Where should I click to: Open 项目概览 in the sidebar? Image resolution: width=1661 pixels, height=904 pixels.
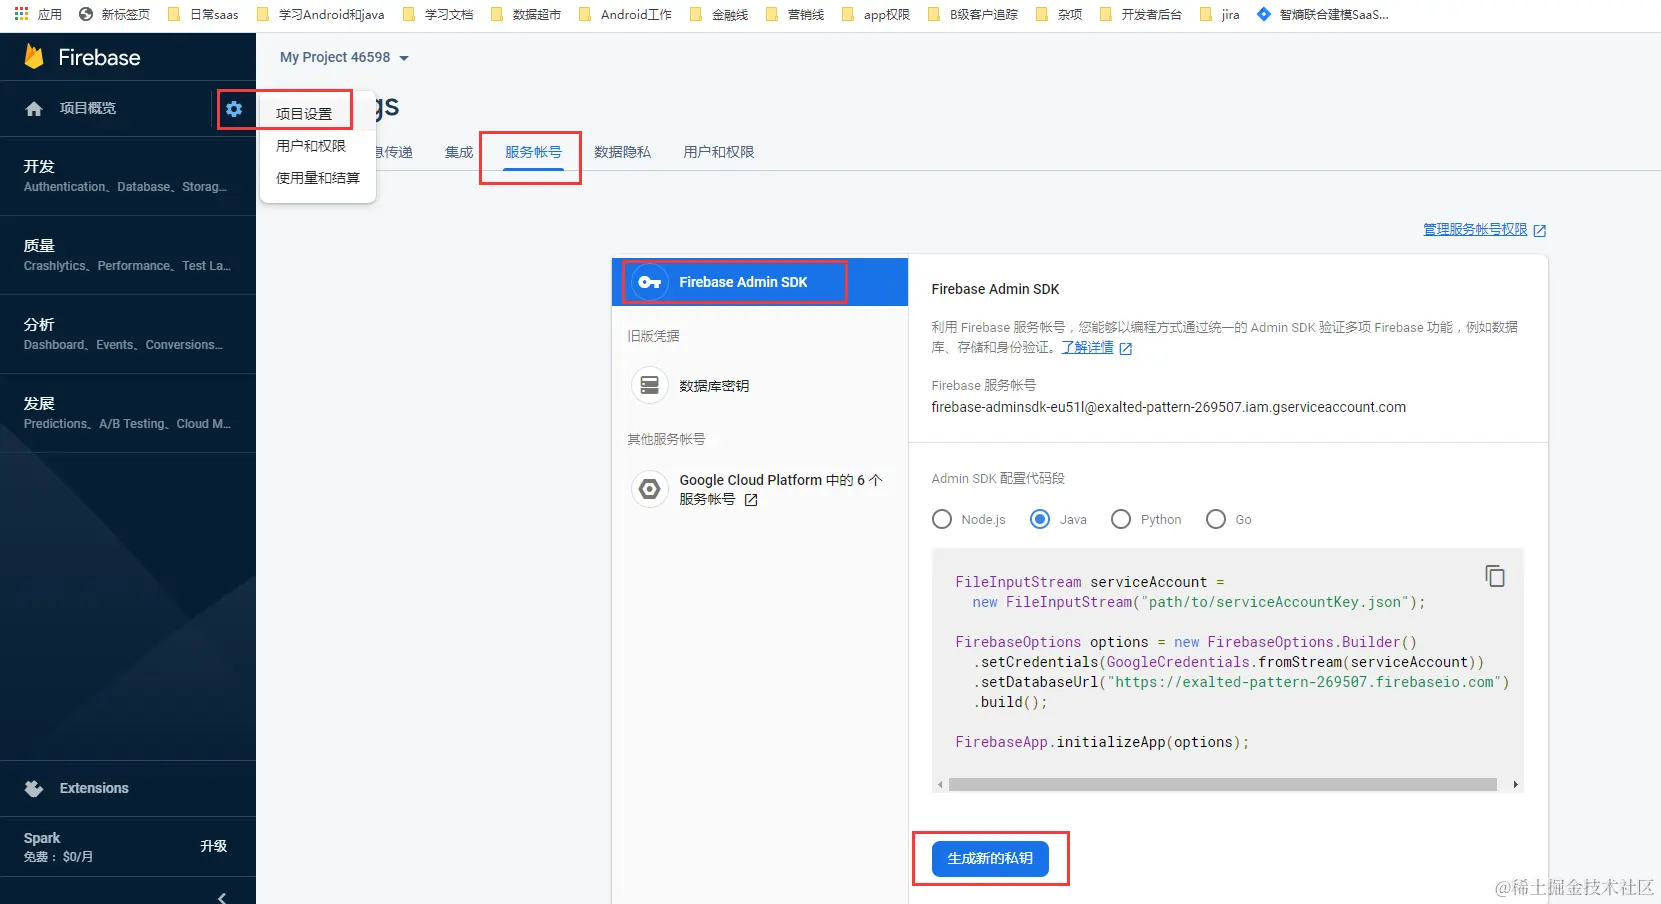pyautogui.click(x=88, y=108)
